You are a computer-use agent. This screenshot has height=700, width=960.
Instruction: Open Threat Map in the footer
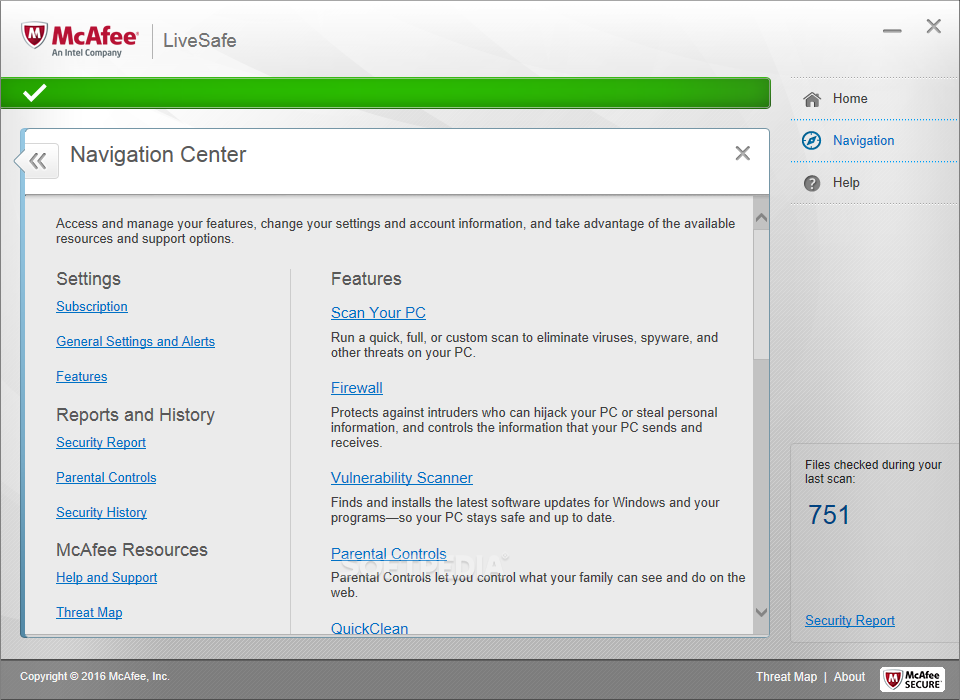click(786, 677)
